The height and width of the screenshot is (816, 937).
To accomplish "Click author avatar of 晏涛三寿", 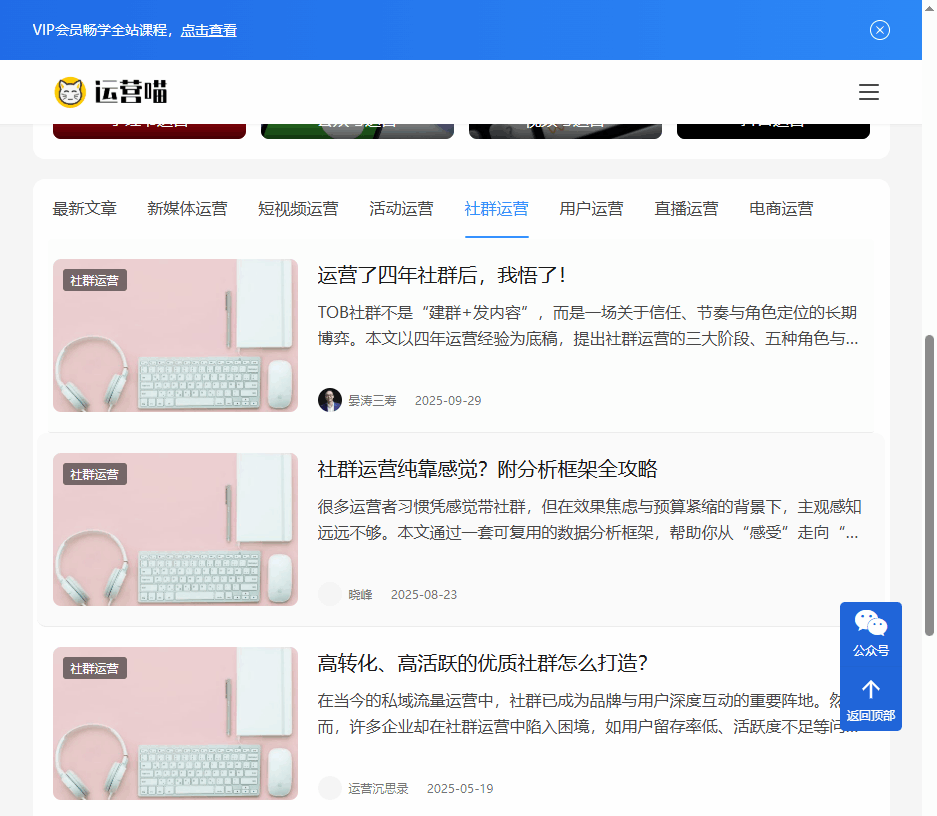I will (328, 399).
